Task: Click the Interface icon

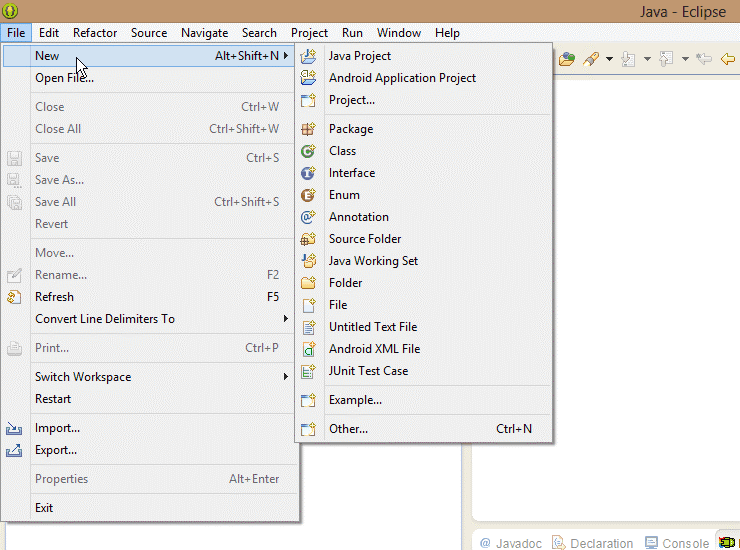Action: pos(308,173)
